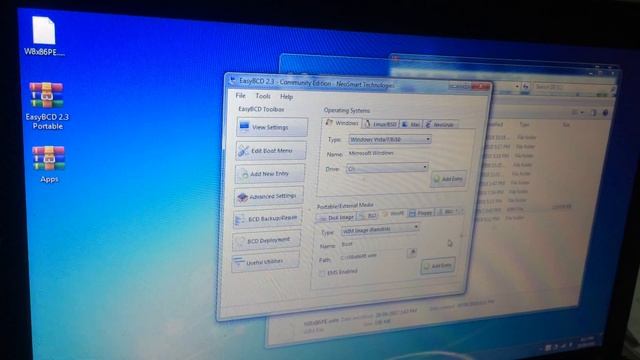The width and height of the screenshot is (640, 360).
Task: Open the Apps archive icon on desktop
Action: coord(49,164)
